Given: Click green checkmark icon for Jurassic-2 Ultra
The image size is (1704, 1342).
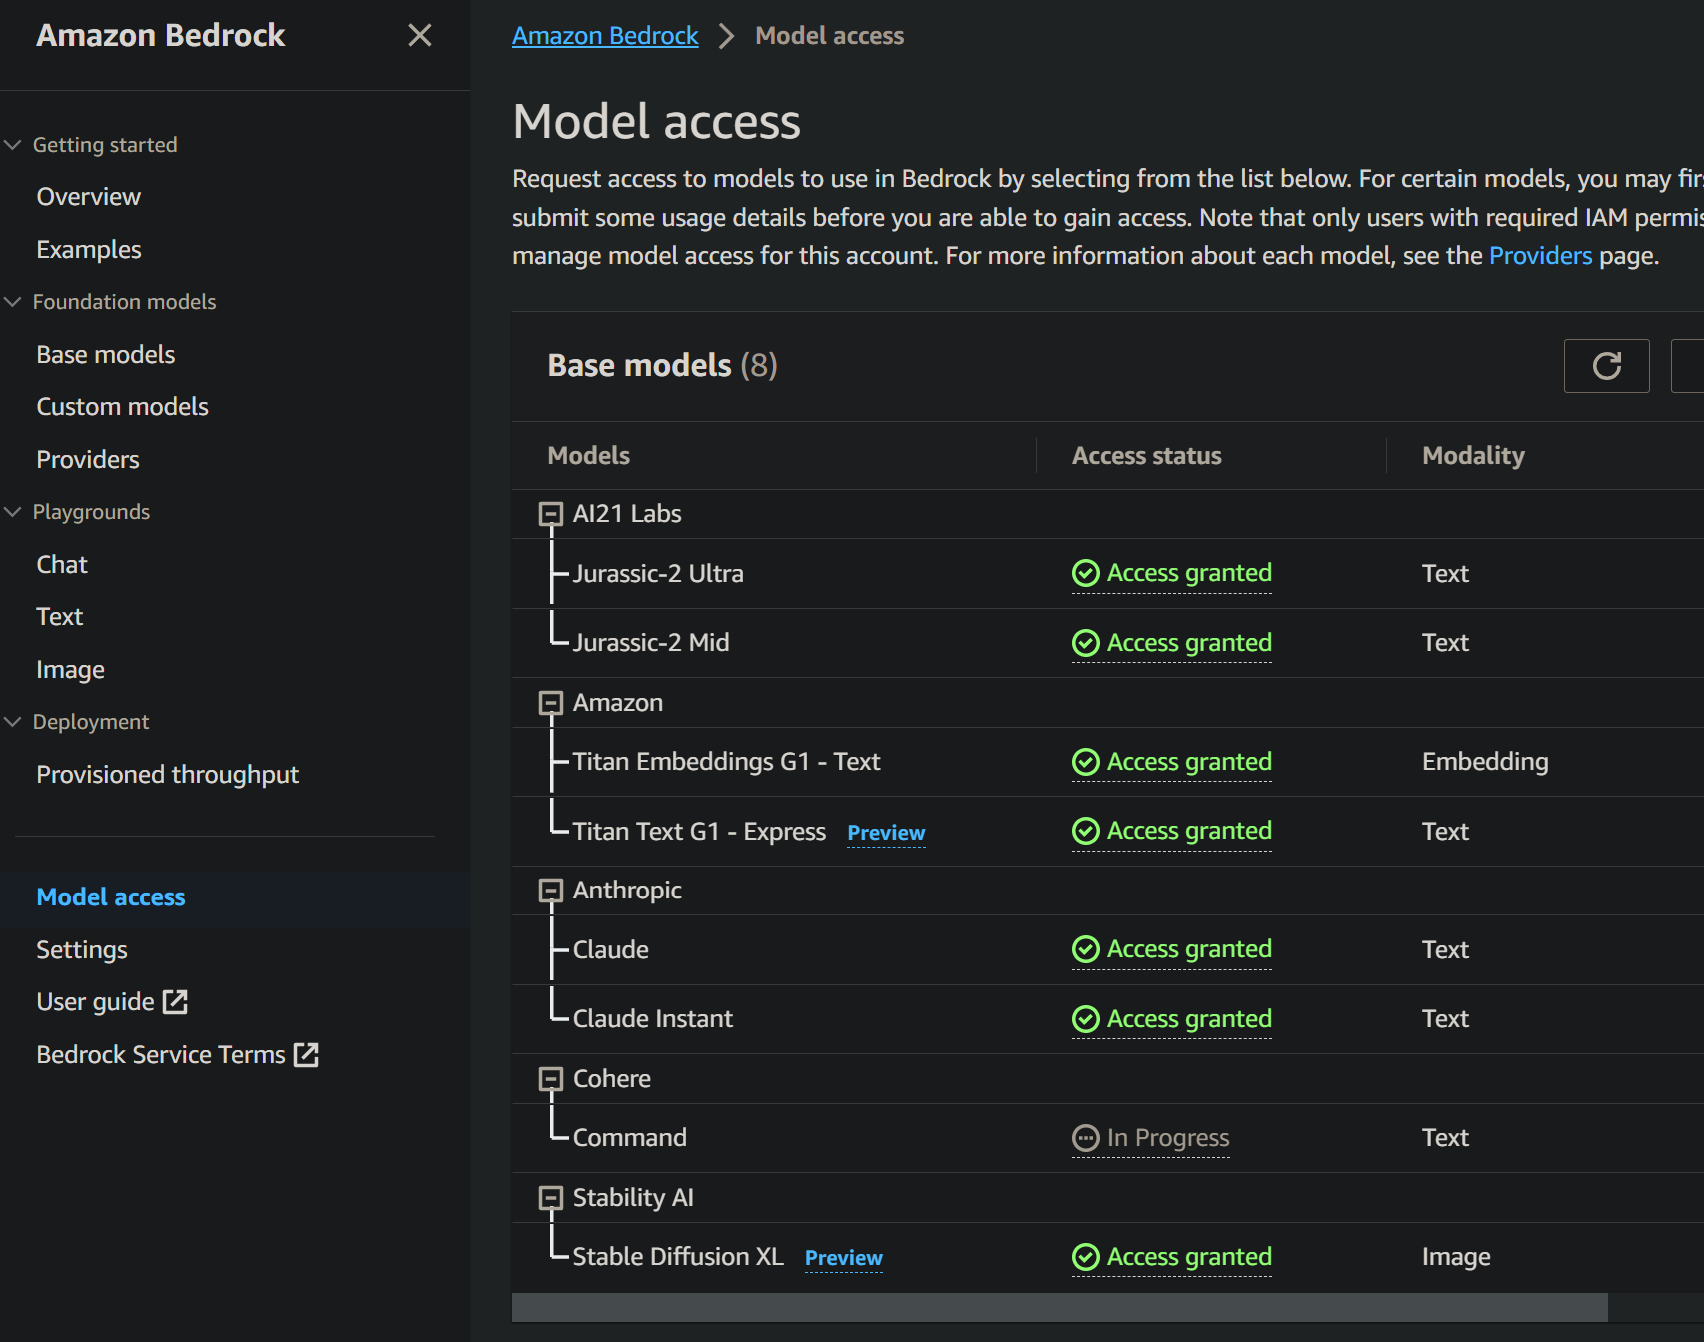Looking at the screenshot, I should coord(1085,573).
